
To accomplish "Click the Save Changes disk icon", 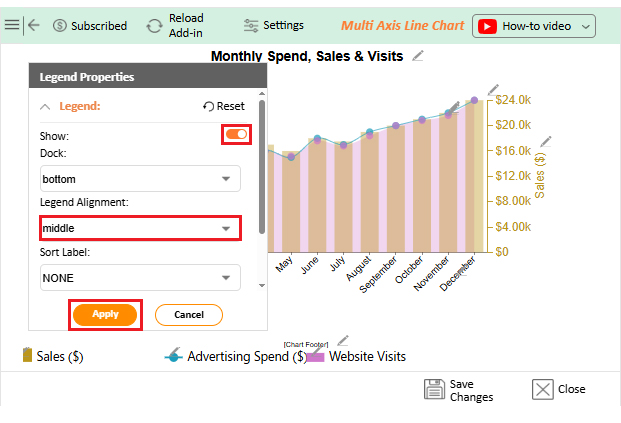I will click(434, 390).
